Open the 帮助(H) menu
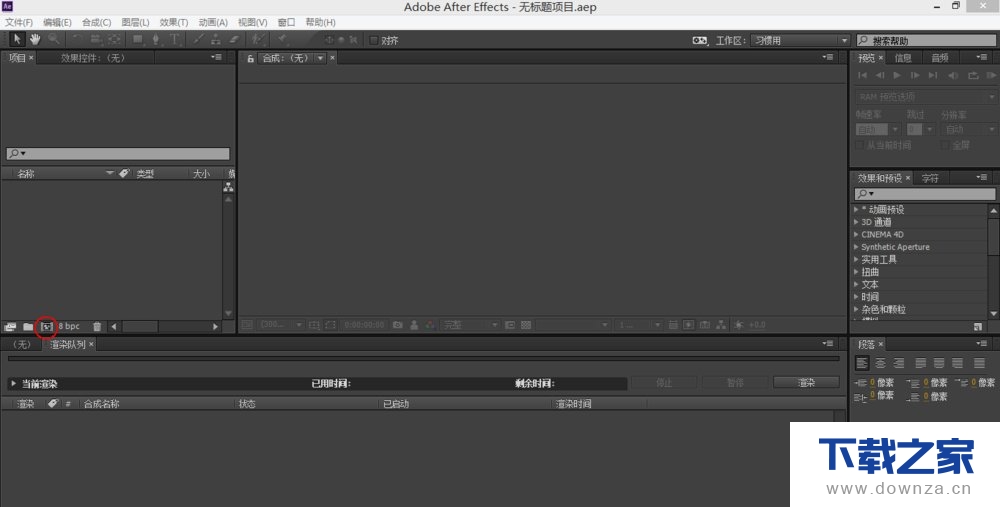This screenshot has width=1000, height=507. tap(320, 22)
